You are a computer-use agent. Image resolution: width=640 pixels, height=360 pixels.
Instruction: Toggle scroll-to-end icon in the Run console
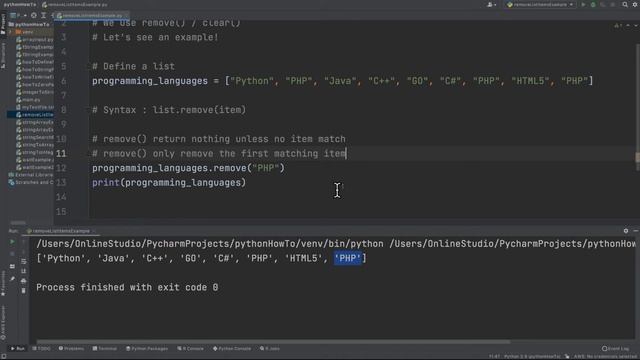point(24,271)
